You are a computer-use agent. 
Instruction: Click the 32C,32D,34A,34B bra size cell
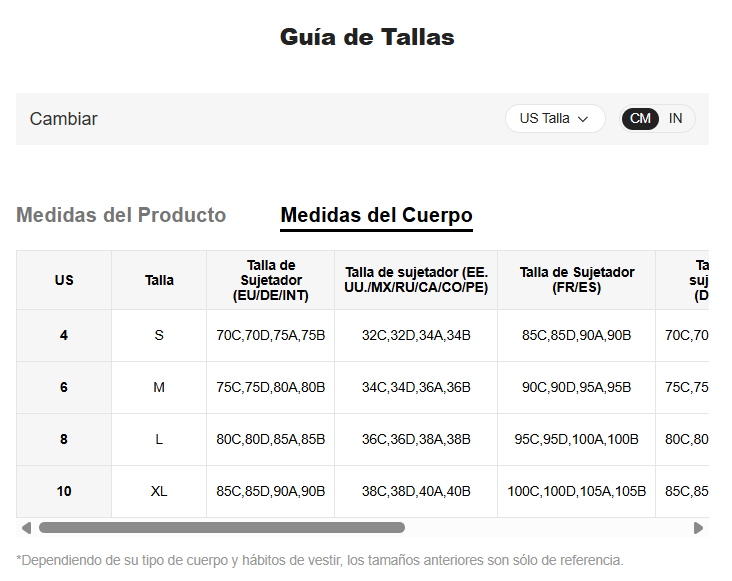point(416,335)
